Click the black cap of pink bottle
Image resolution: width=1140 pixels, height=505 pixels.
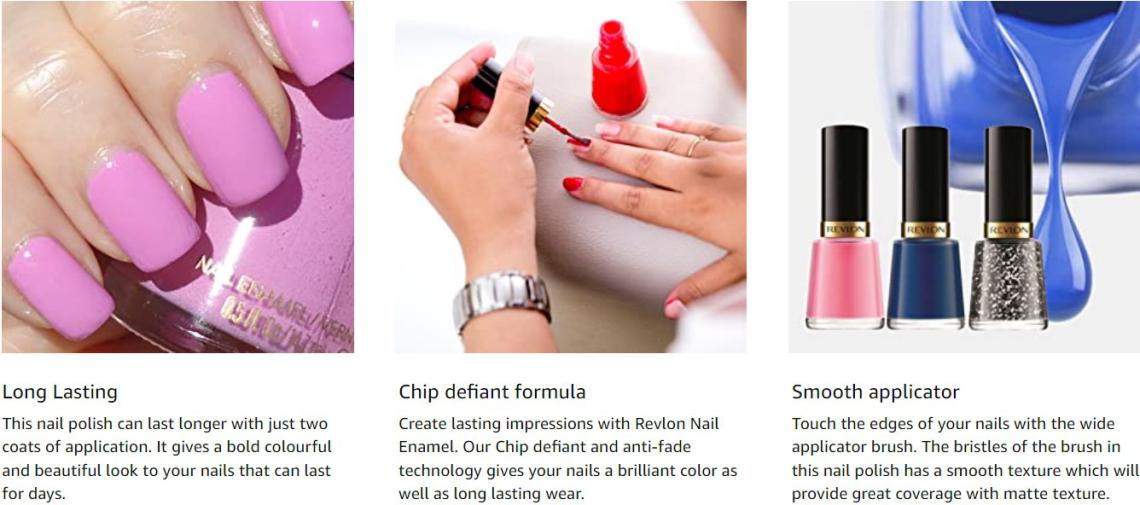pyautogui.click(x=845, y=173)
